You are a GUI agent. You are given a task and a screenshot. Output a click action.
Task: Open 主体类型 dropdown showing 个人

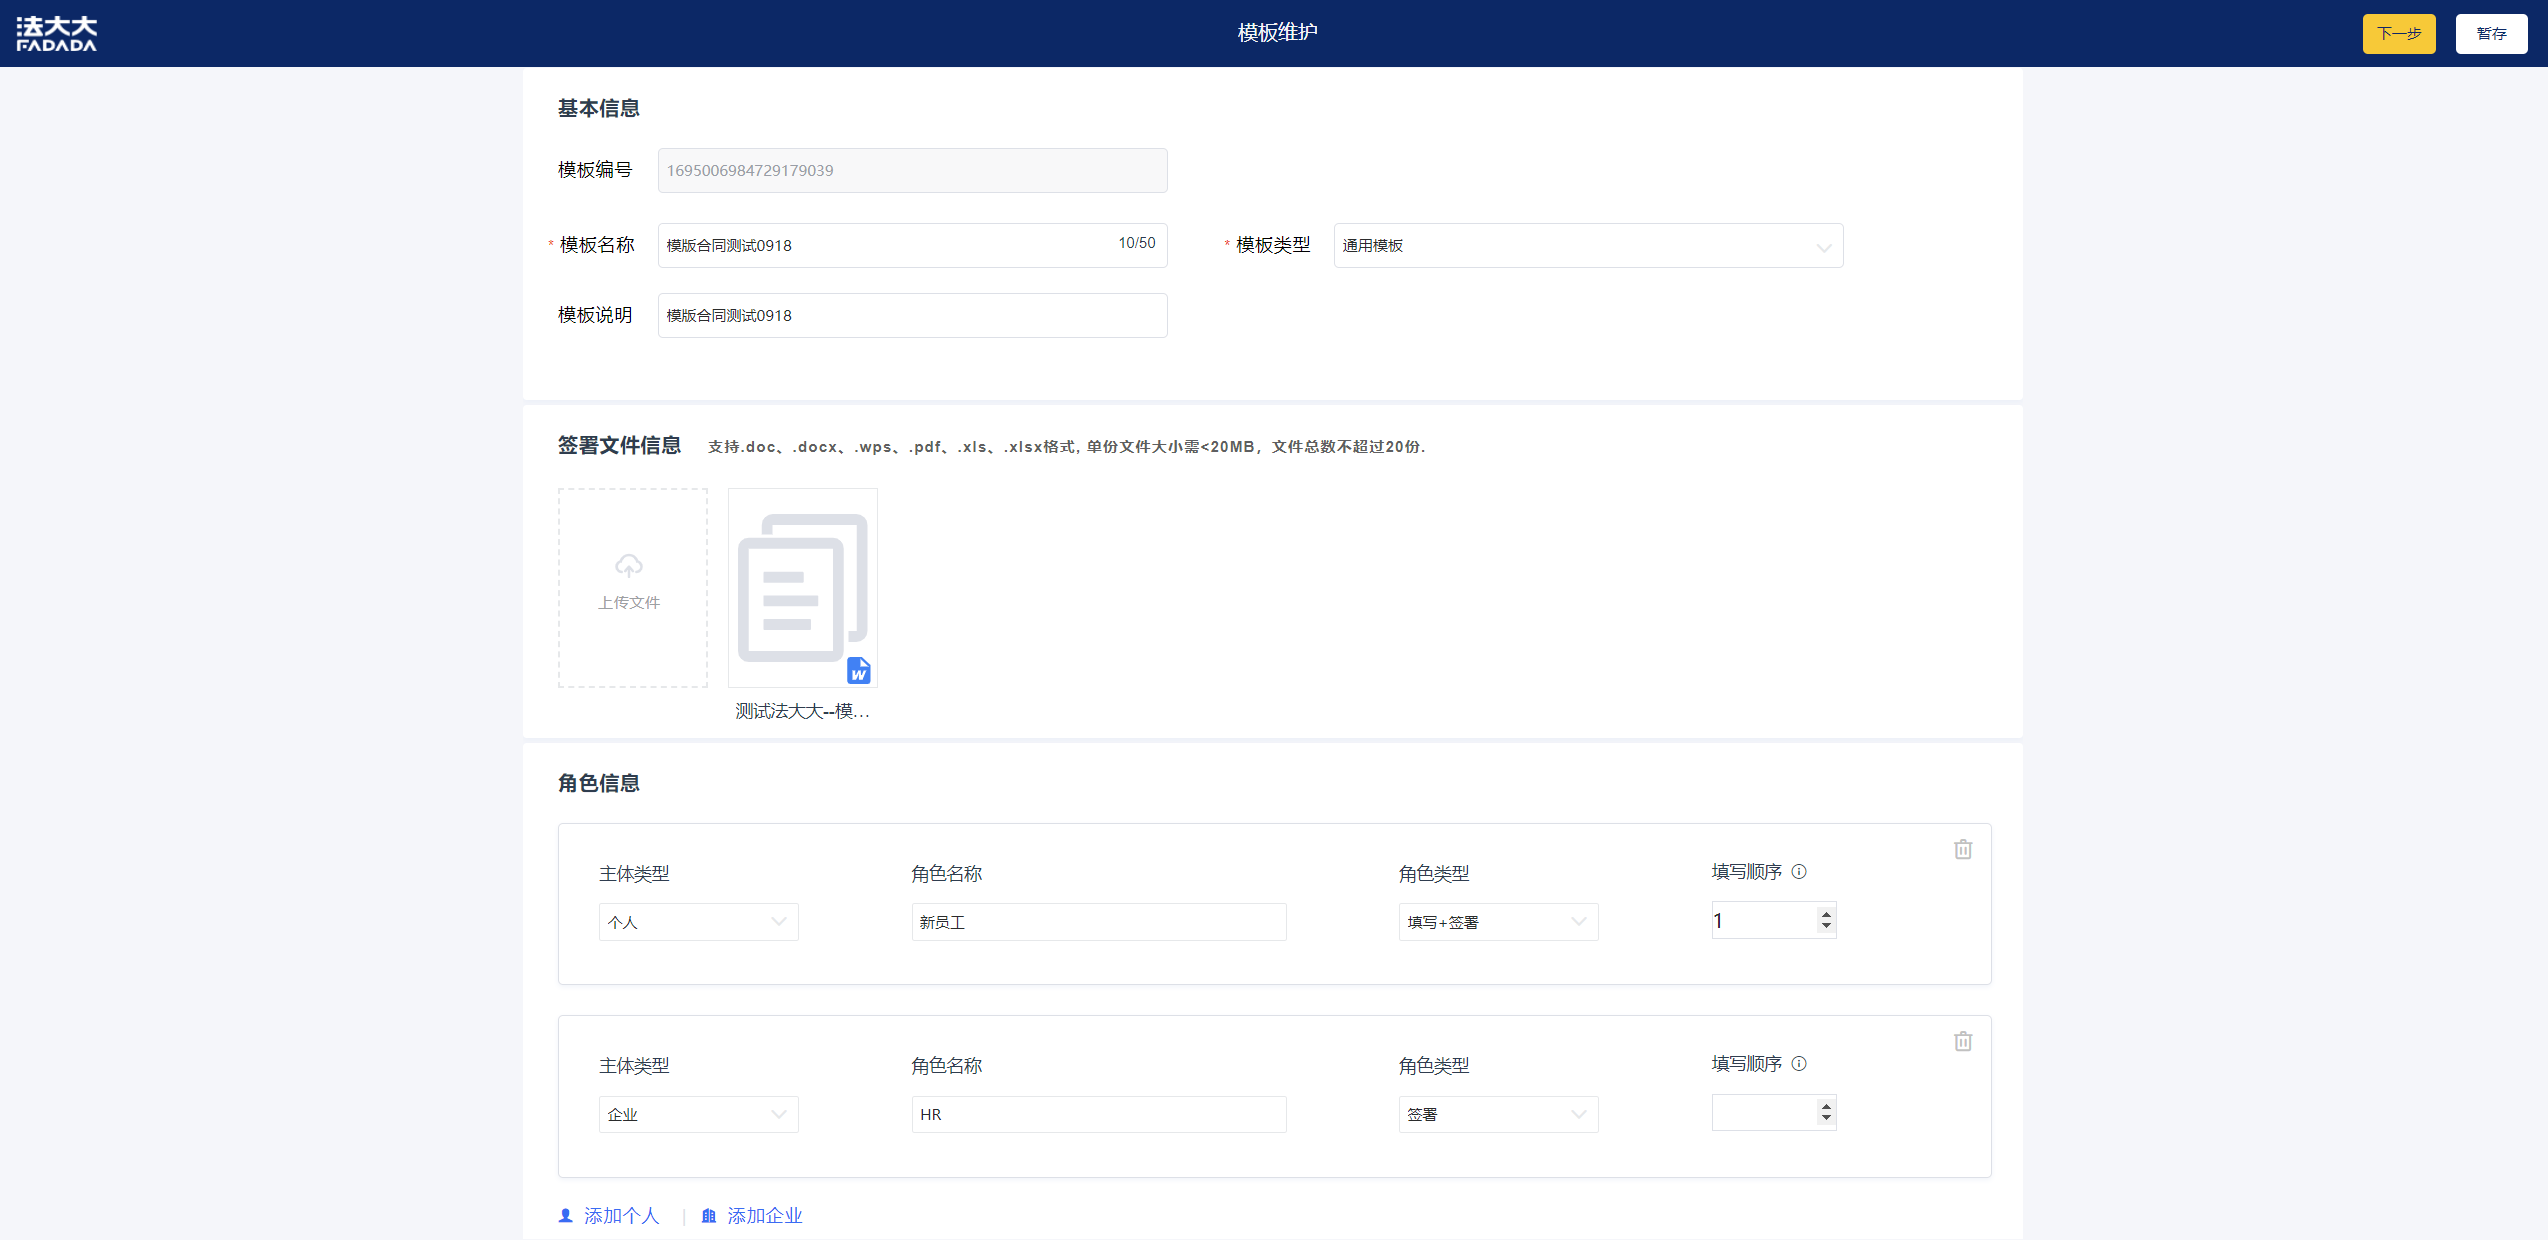pyautogui.click(x=698, y=922)
